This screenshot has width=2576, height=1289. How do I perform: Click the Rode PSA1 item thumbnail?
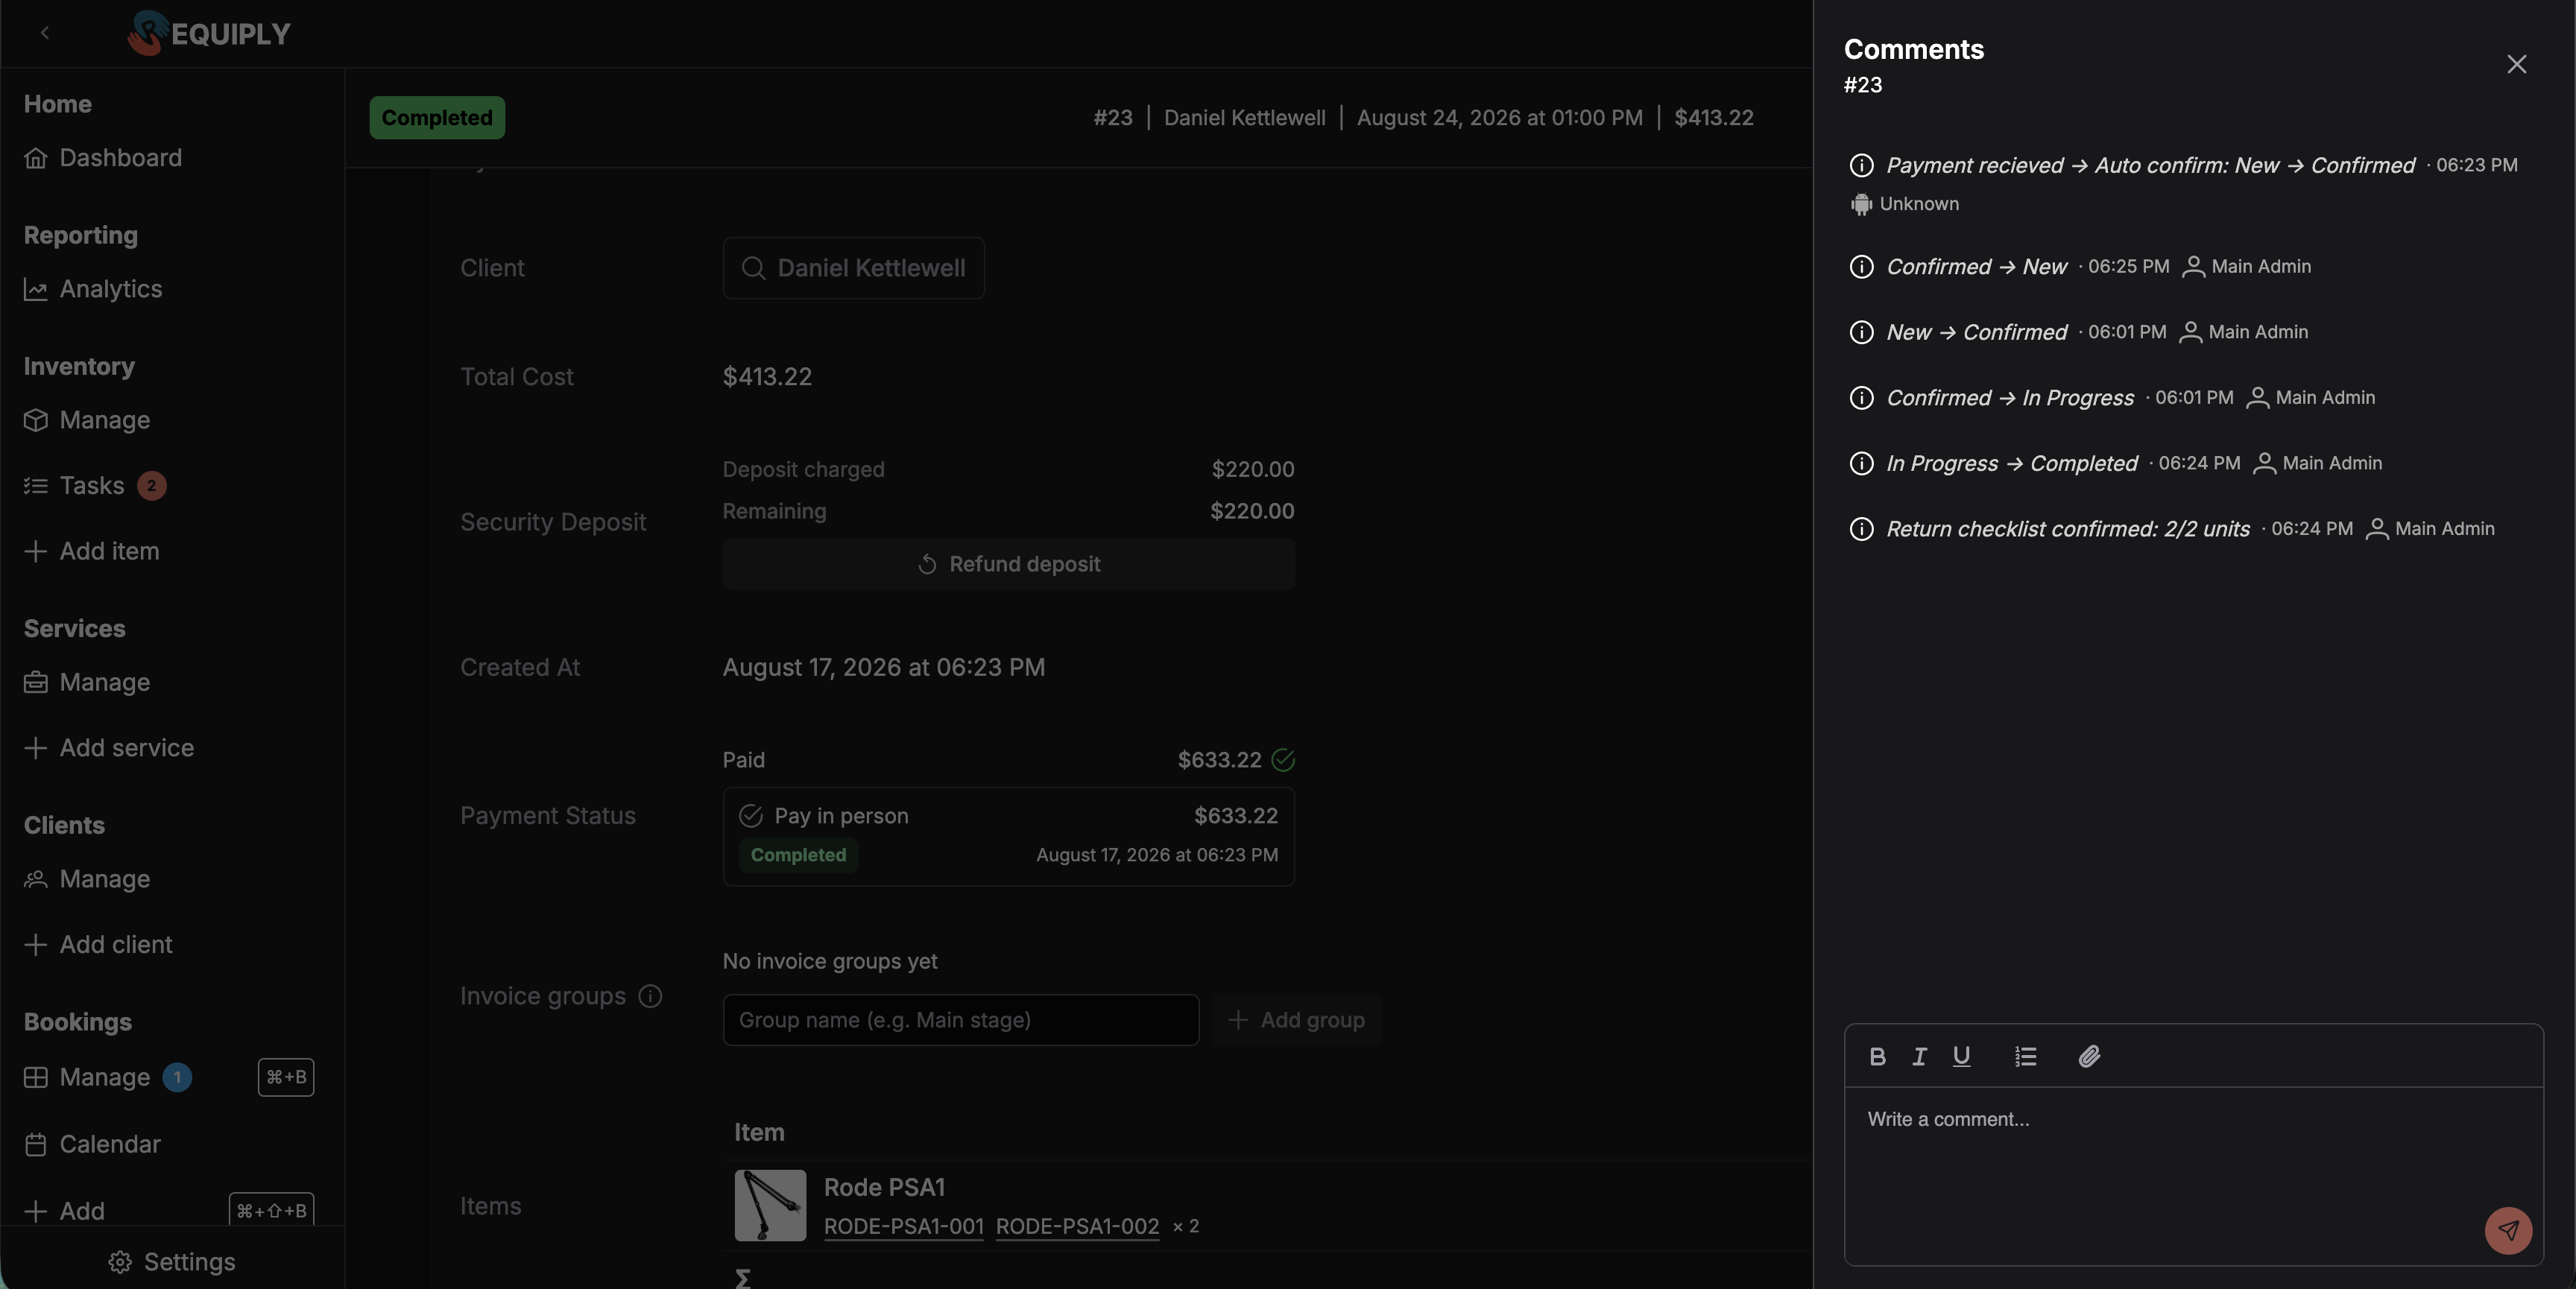pyautogui.click(x=770, y=1205)
